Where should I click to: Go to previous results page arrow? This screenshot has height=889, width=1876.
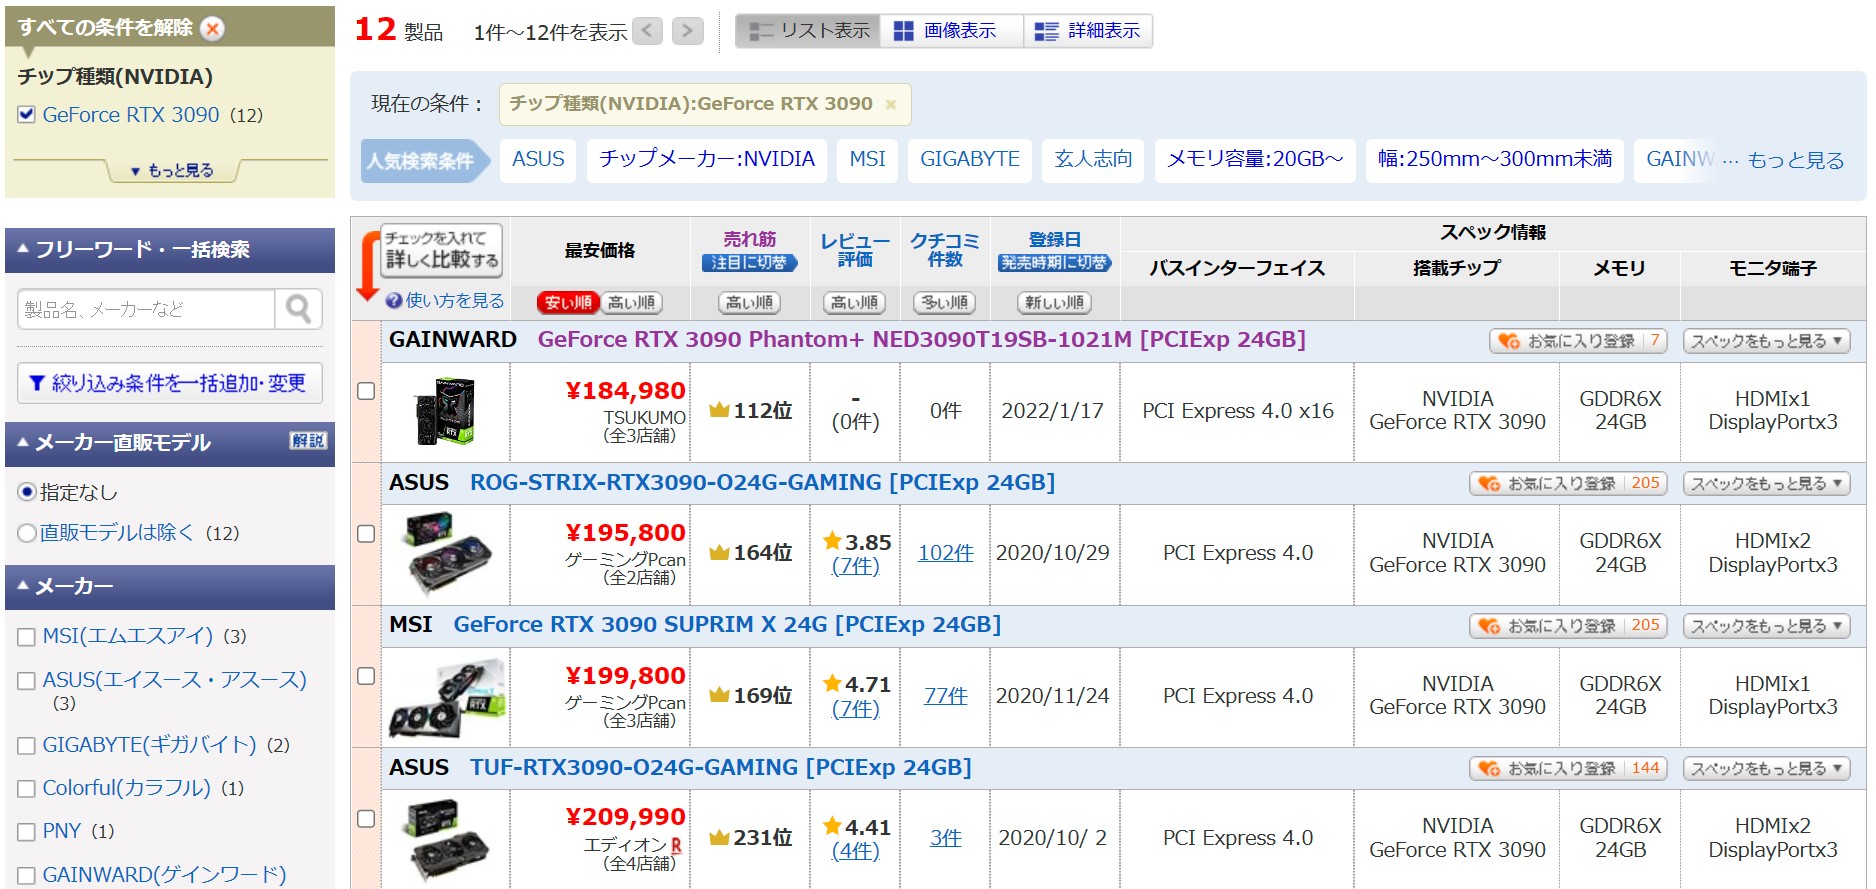[x=648, y=31]
